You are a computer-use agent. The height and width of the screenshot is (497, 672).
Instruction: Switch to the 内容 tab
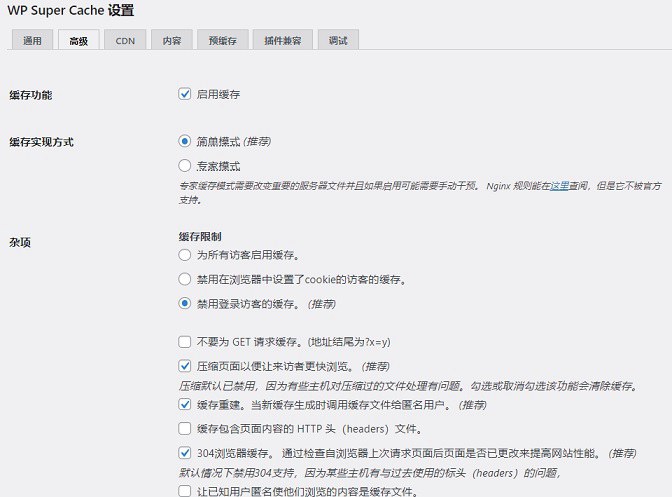[x=172, y=40]
